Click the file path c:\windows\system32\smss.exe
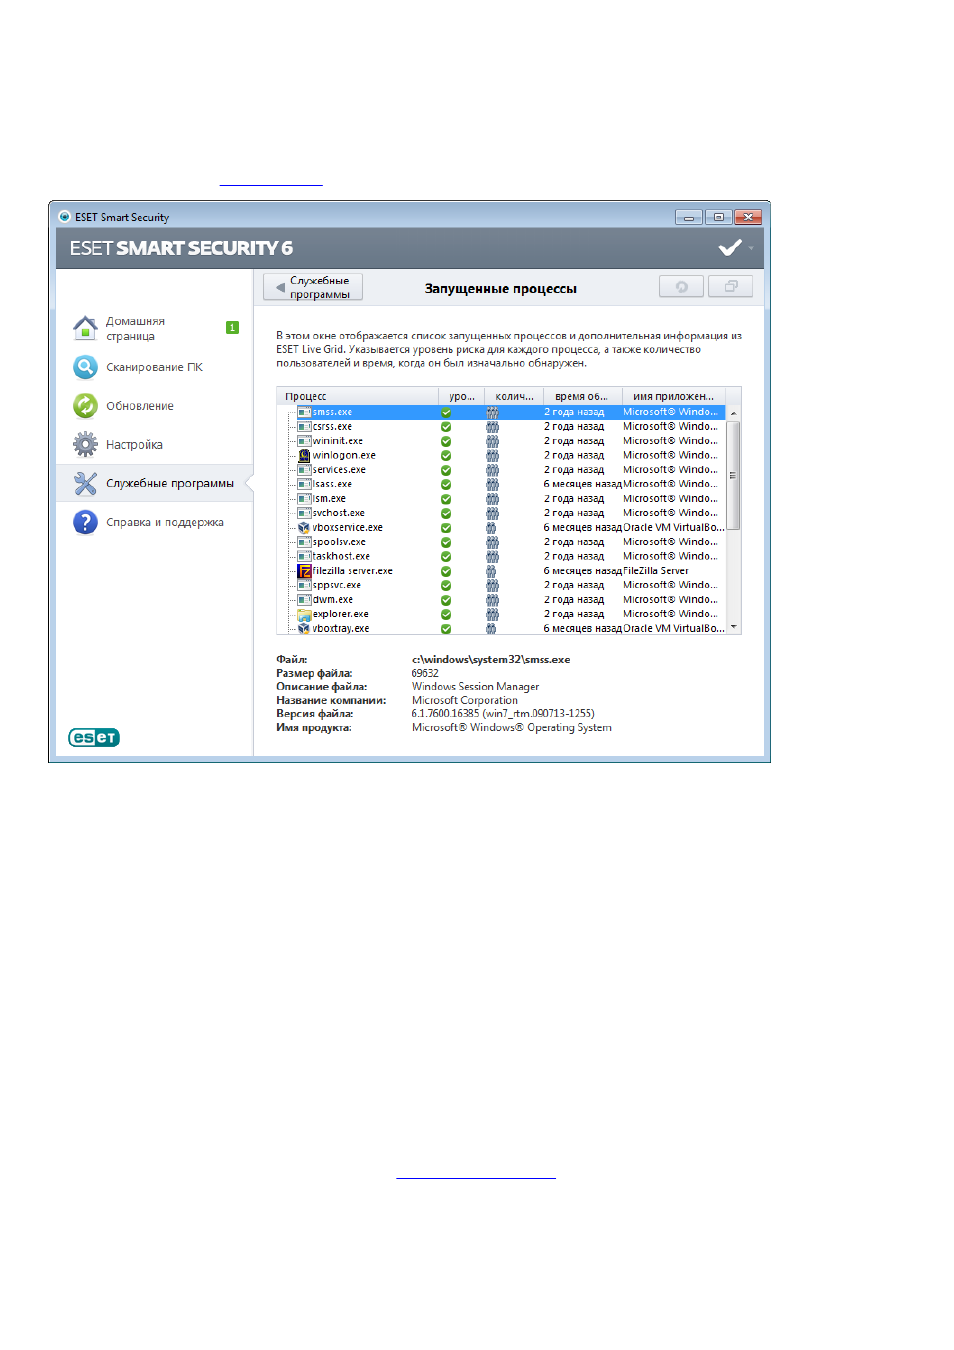The image size is (954, 1350). [x=491, y=660]
